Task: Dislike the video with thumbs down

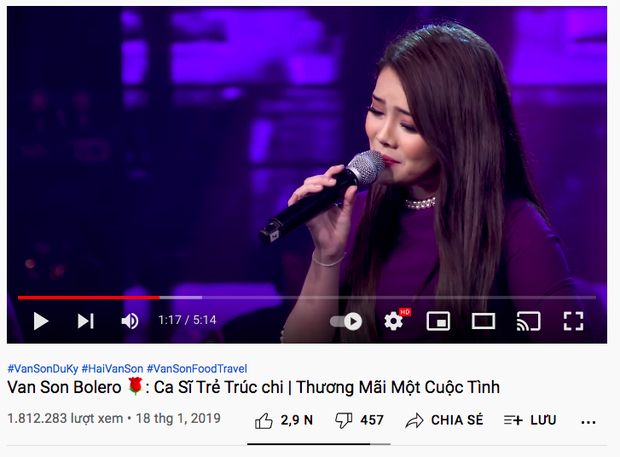Action: pyautogui.click(x=343, y=421)
